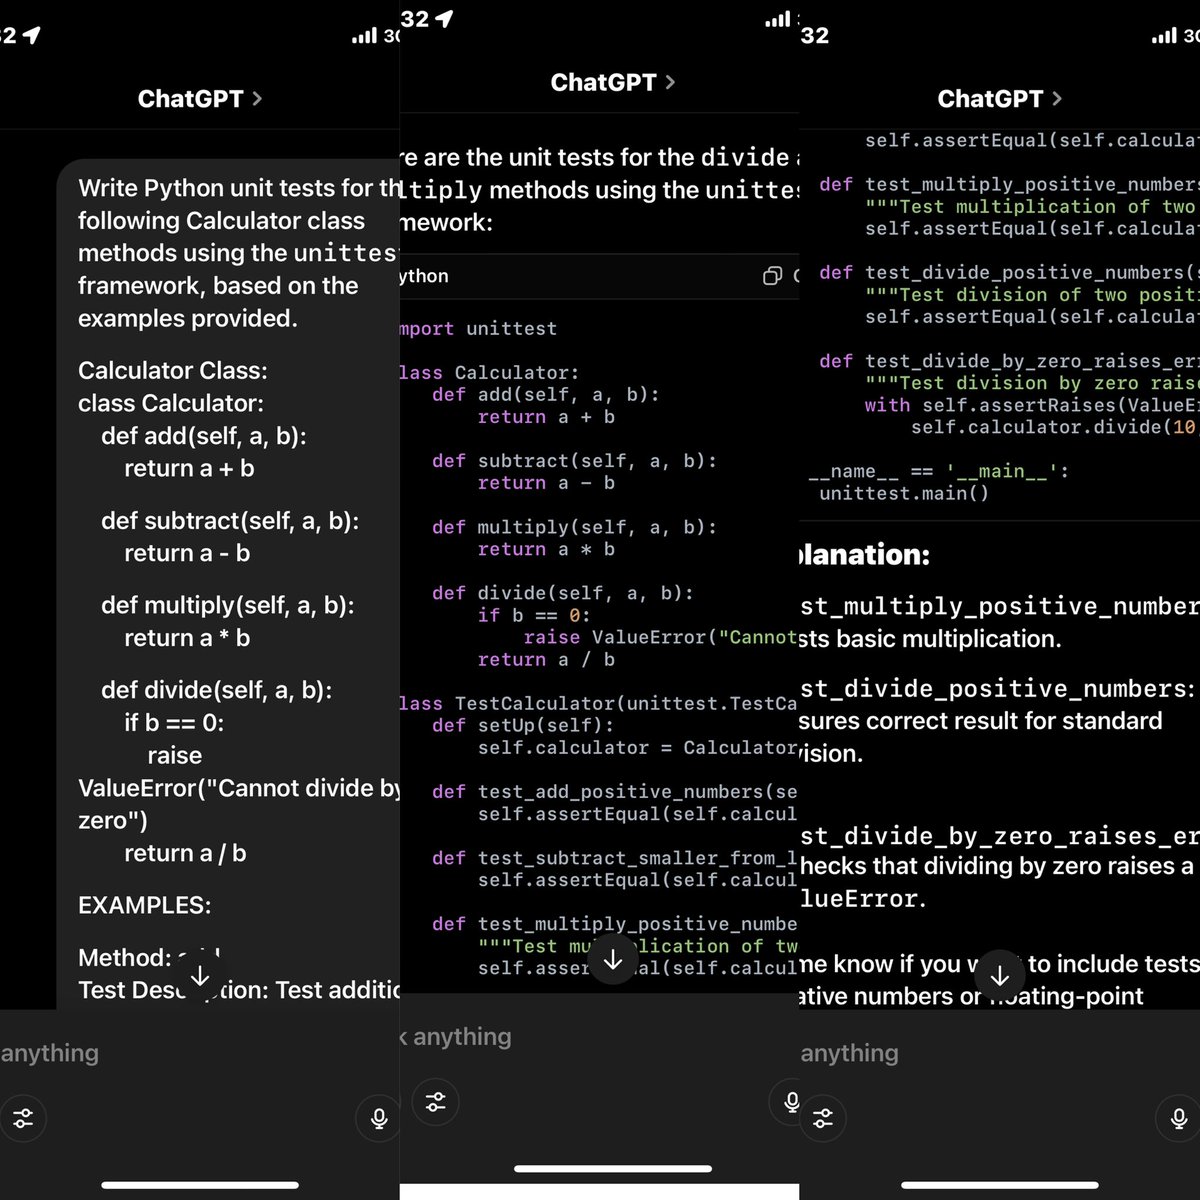Select 'EXAMPLES:' text in the user prompt
The width and height of the screenshot is (1200, 1200).
(145, 905)
